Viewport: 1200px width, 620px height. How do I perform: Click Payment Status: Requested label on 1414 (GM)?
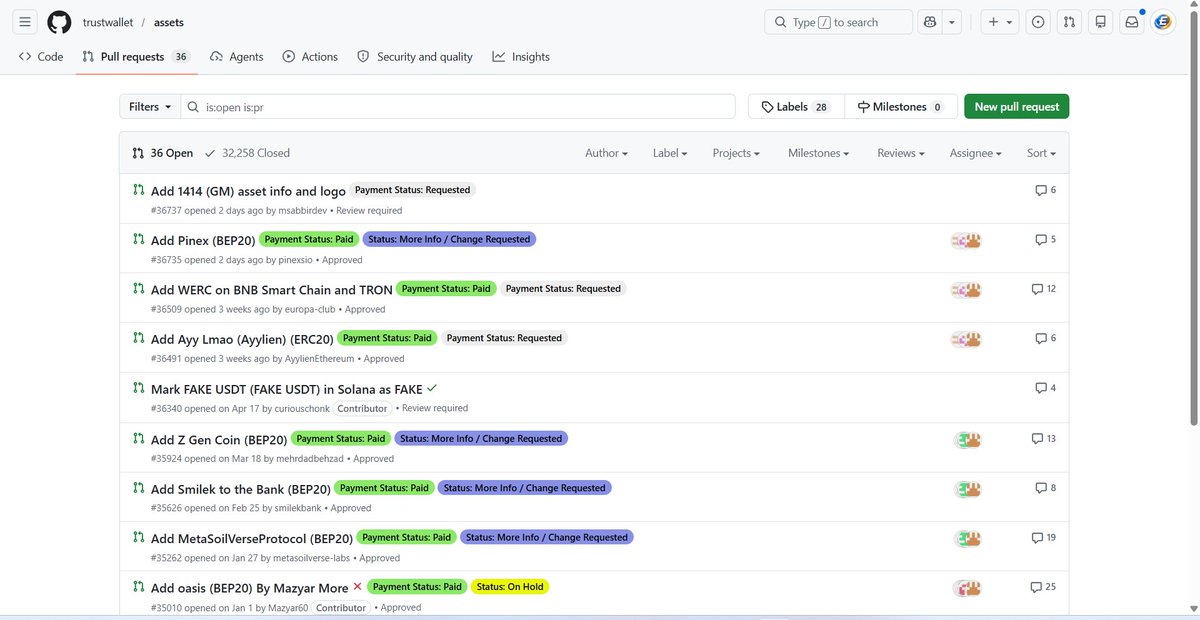click(x=412, y=190)
